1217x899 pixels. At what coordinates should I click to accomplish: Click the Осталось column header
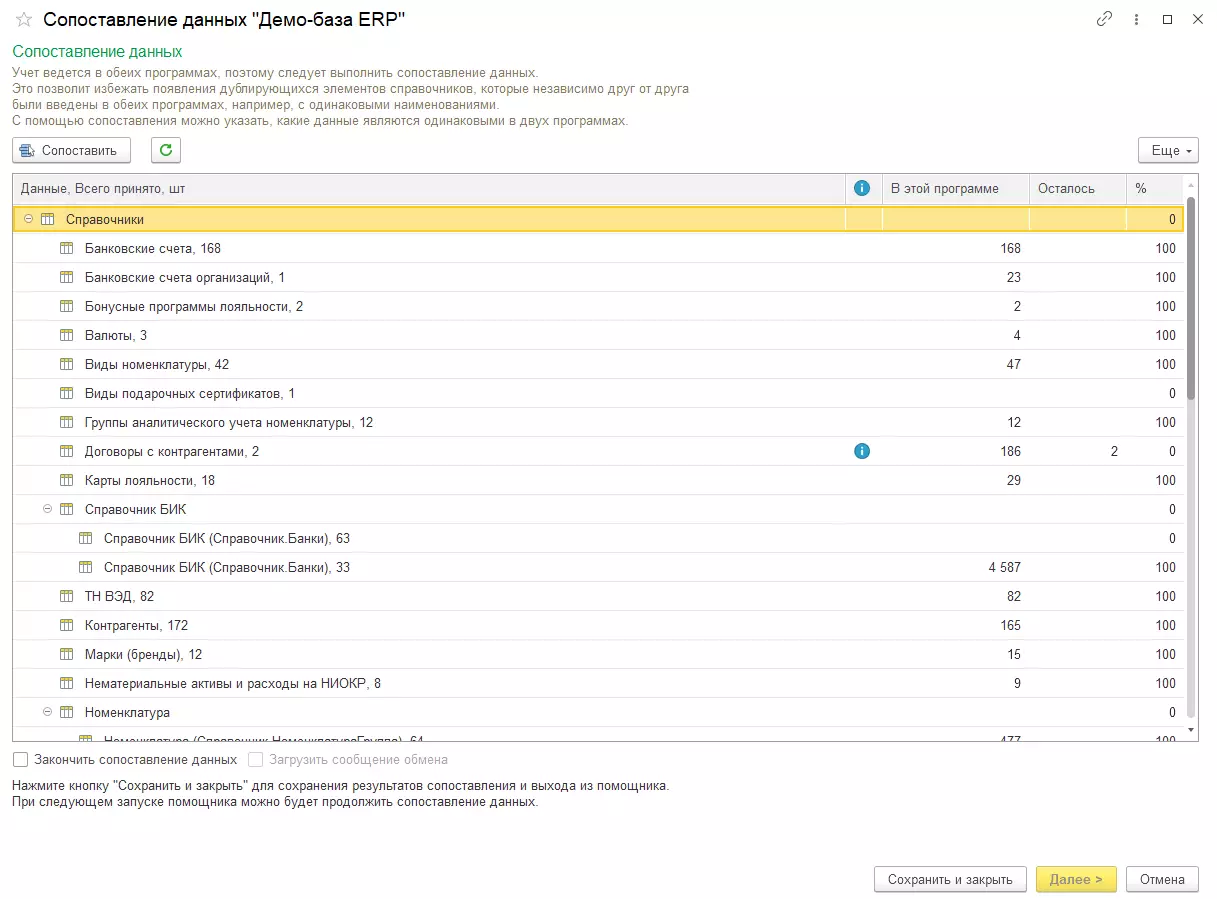tap(1078, 188)
